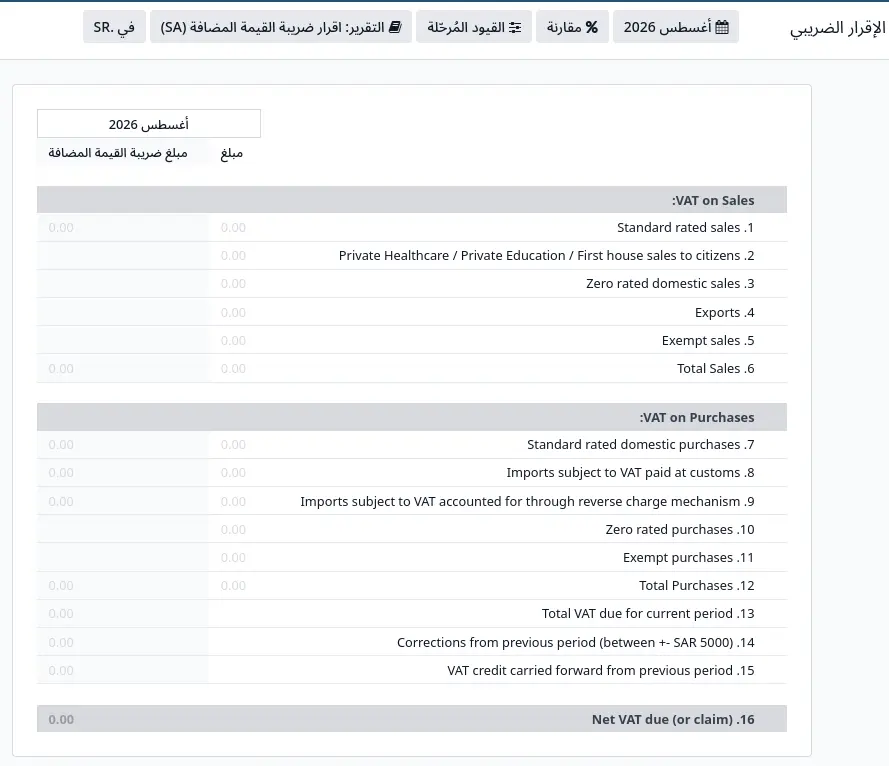Expand the القيود المُرحّلة filter options

pyautogui.click(x=474, y=27)
